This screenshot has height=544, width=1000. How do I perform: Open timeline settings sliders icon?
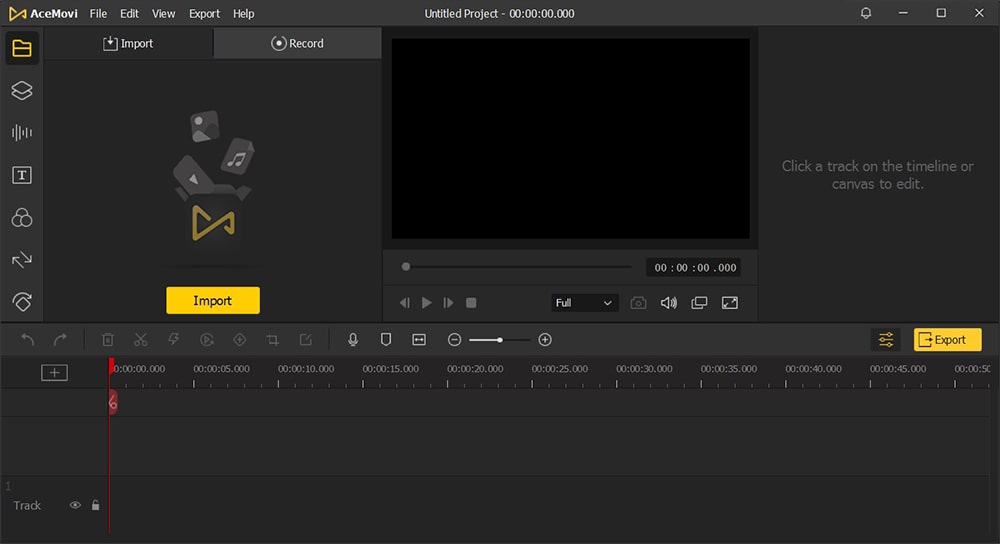(886, 340)
